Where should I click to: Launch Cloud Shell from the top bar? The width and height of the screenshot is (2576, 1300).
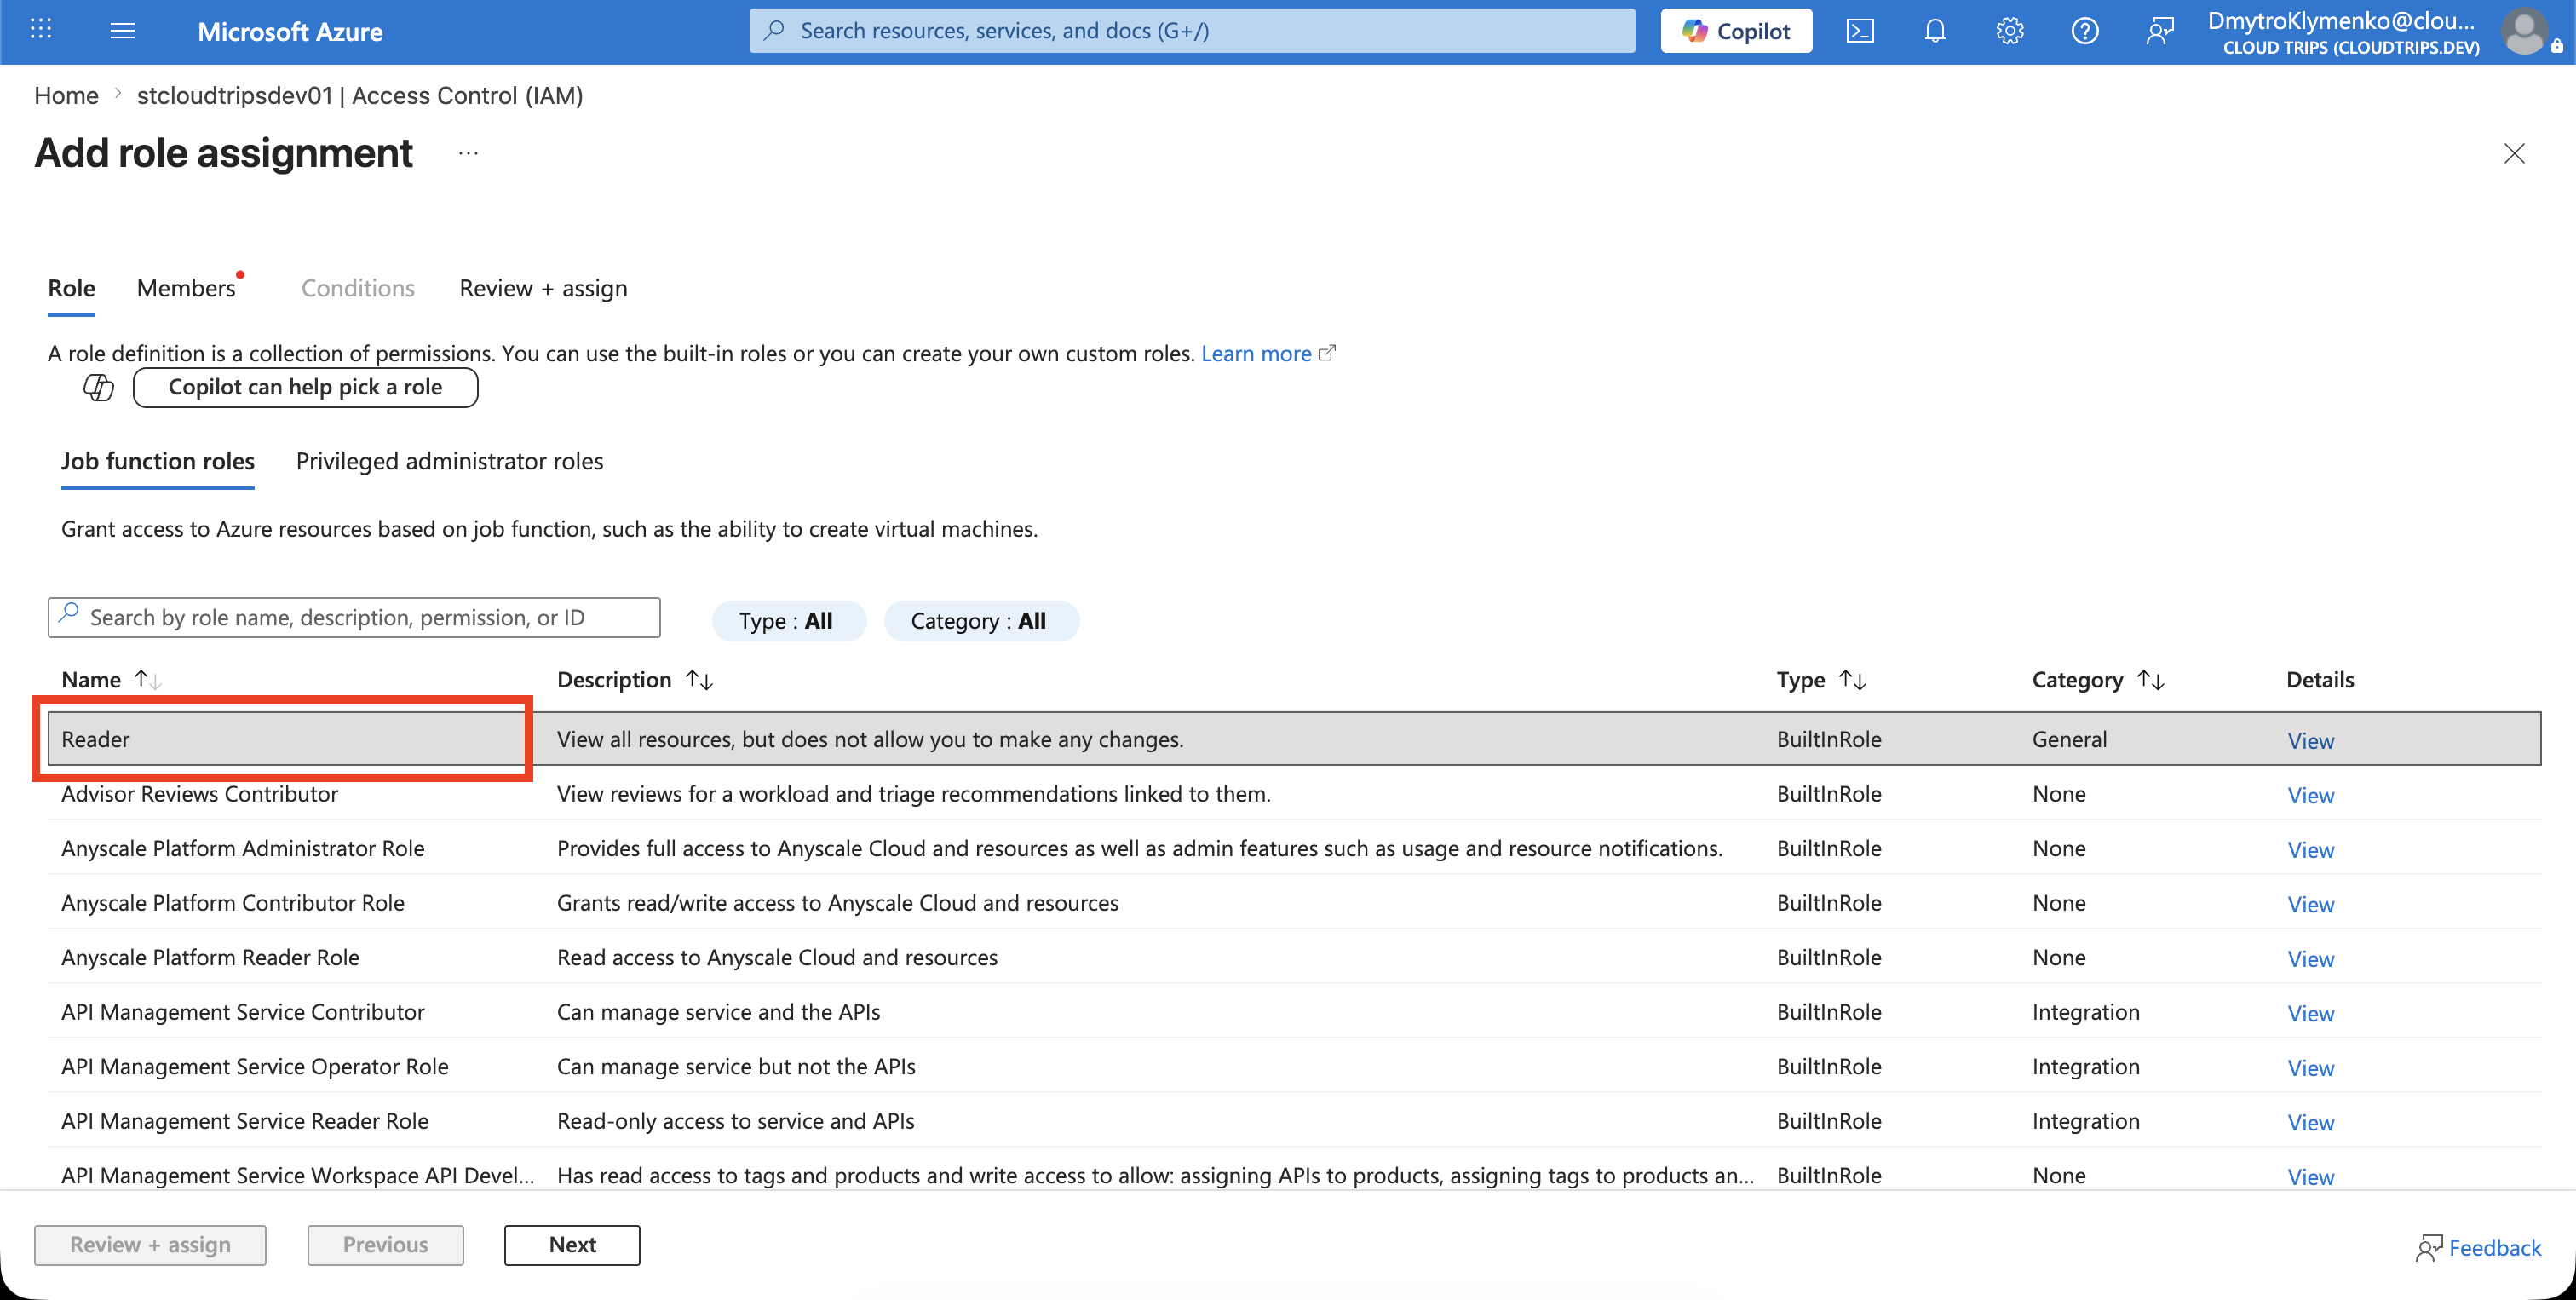click(1860, 31)
